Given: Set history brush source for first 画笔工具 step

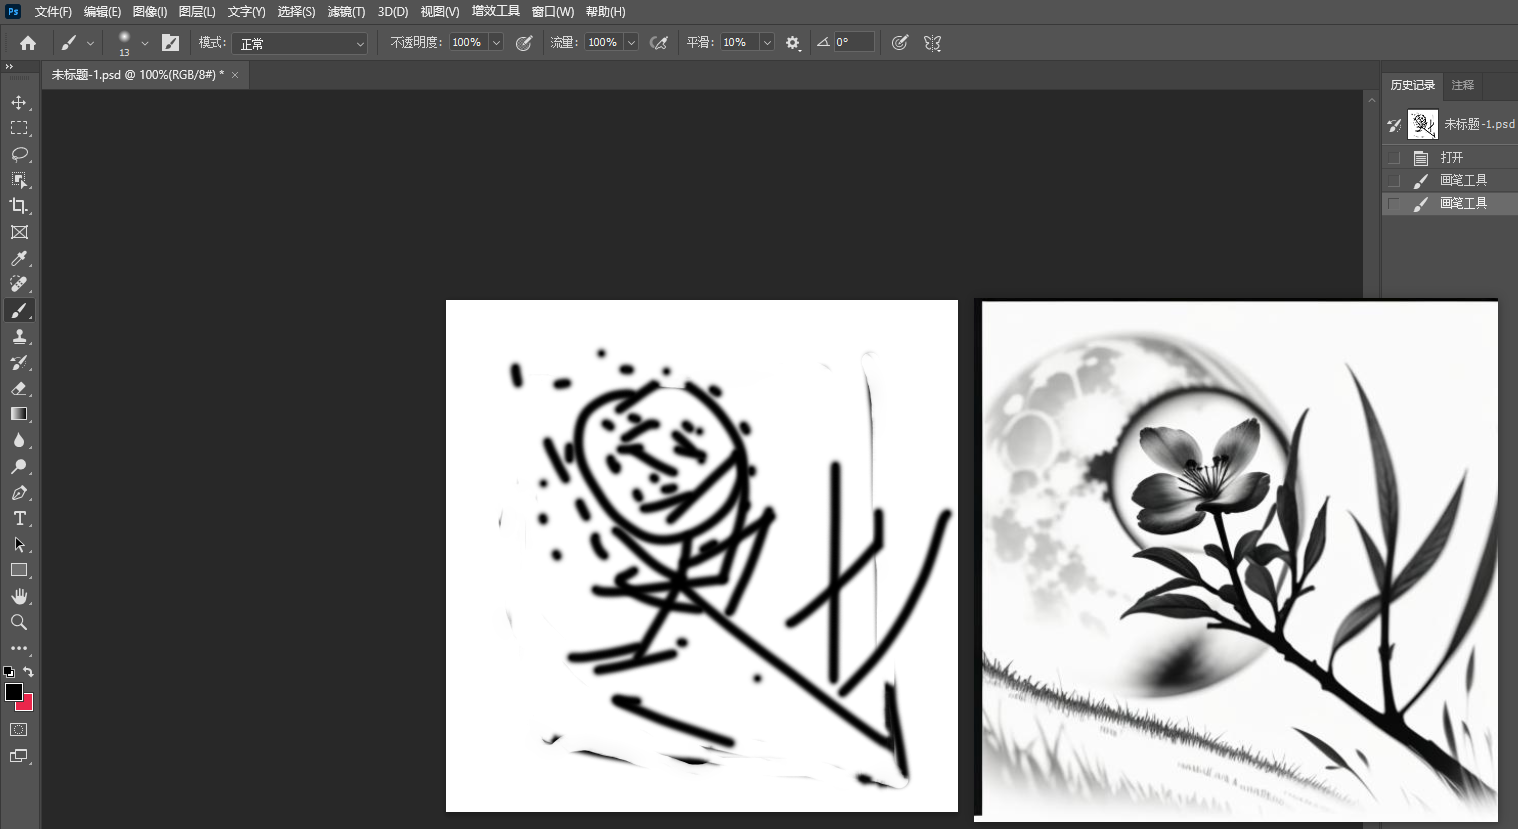Looking at the screenshot, I should point(1394,181).
